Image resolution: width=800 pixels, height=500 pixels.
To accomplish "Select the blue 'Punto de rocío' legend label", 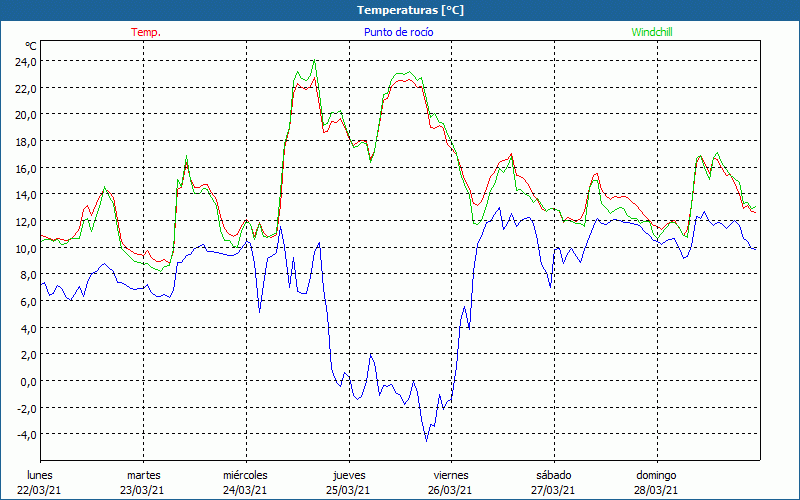I will point(398,32).
